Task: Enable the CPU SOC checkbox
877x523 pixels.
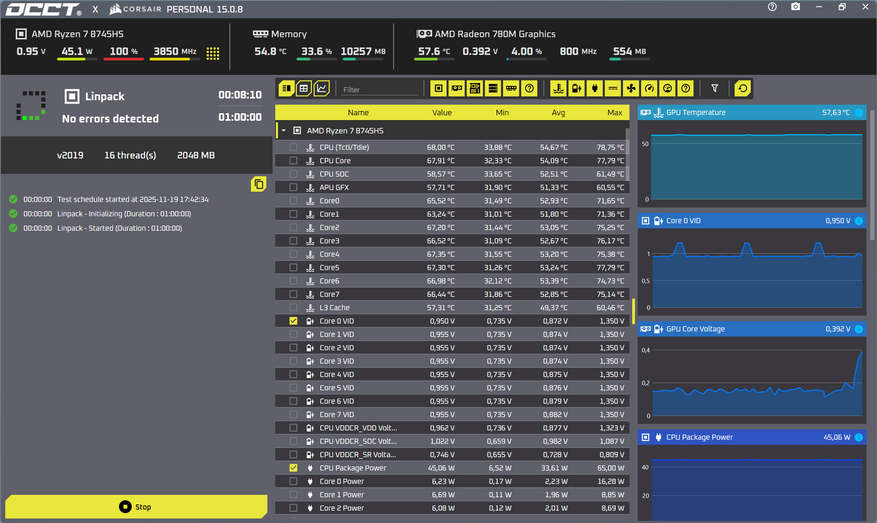Action: point(293,174)
